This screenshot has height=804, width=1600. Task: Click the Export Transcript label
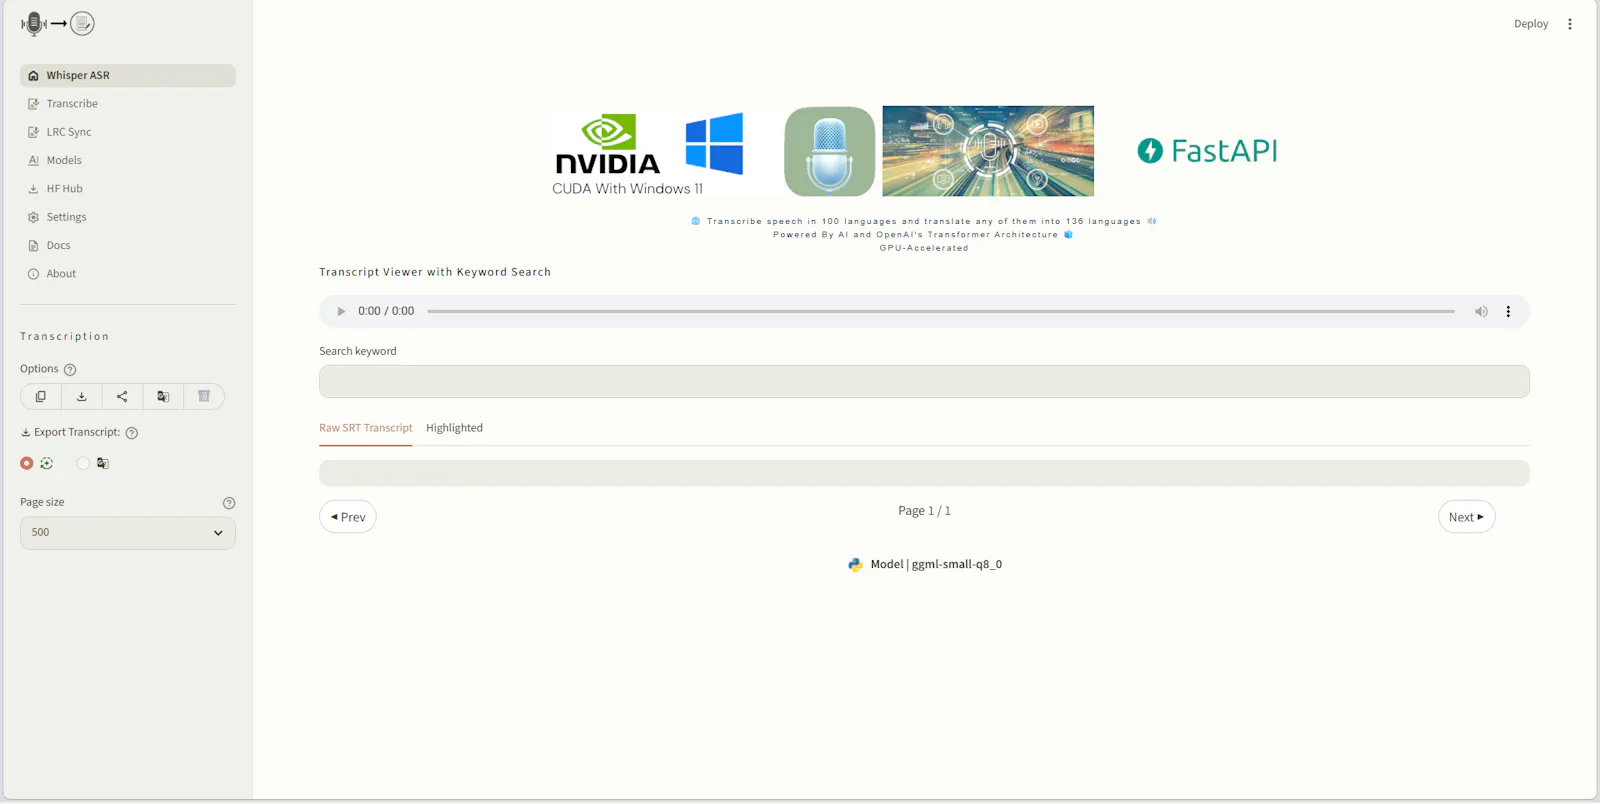[77, 432]
